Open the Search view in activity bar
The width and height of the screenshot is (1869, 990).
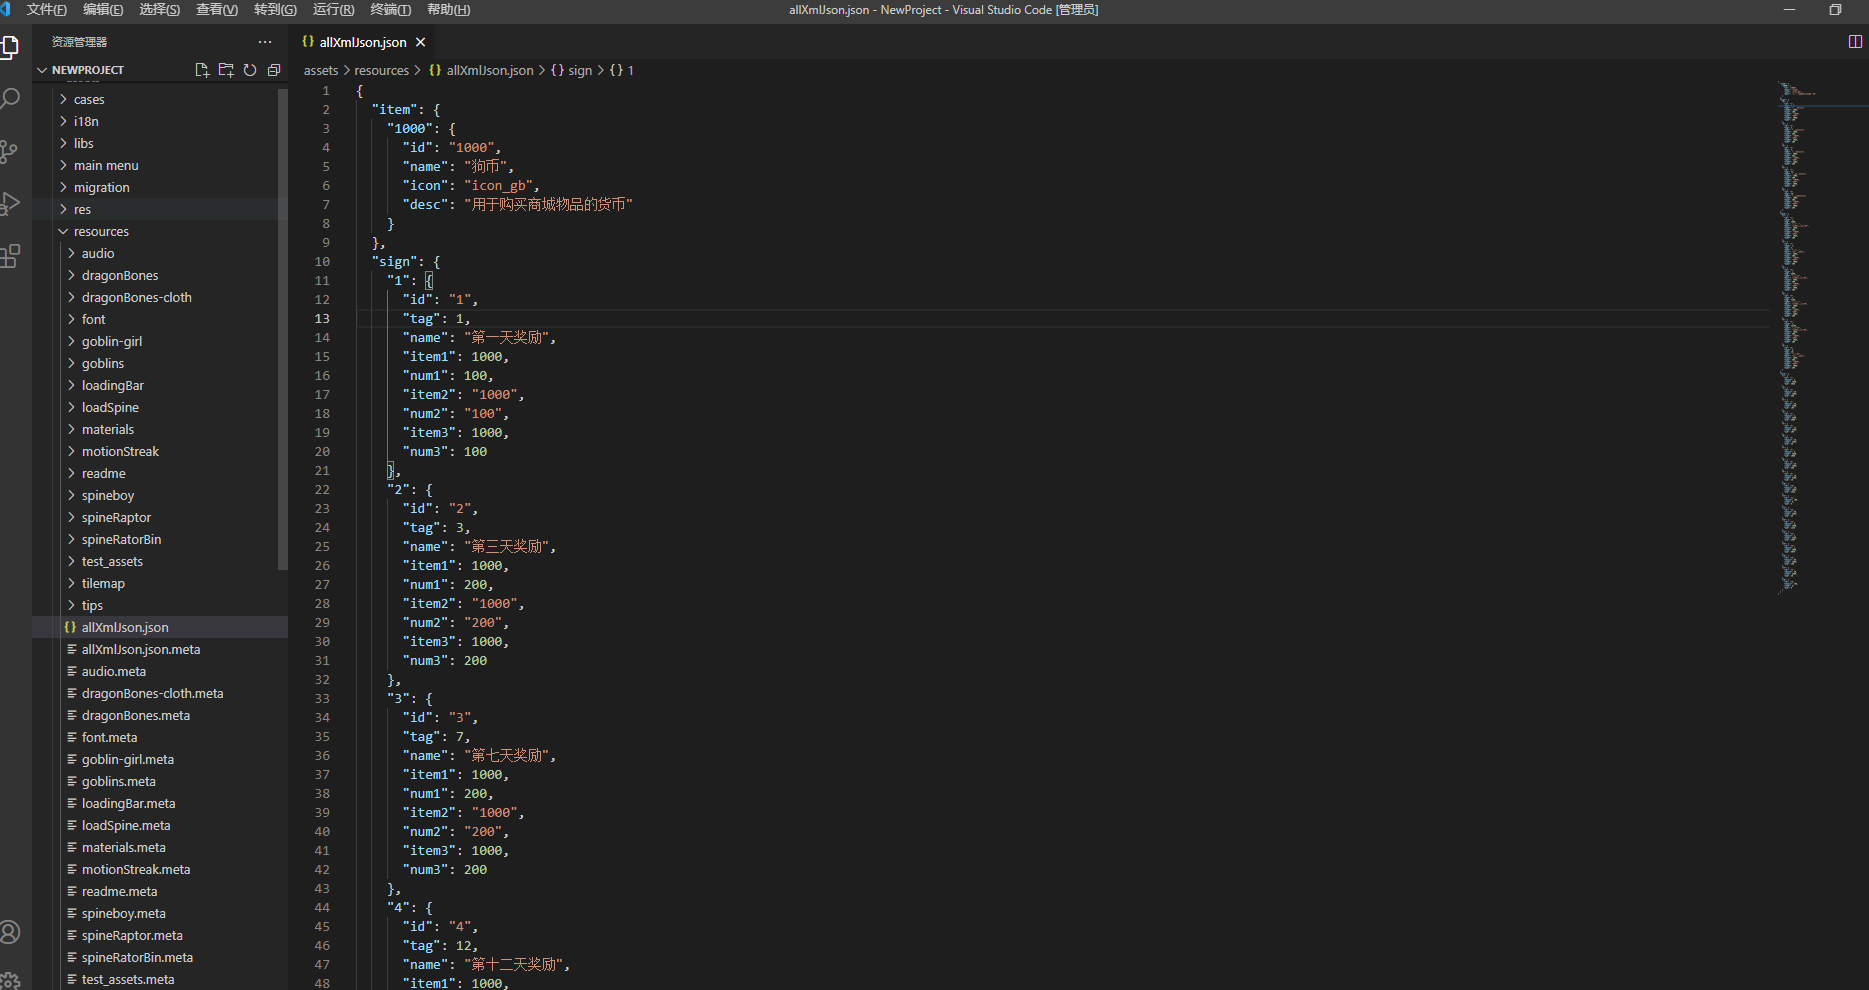coord(11,99)
